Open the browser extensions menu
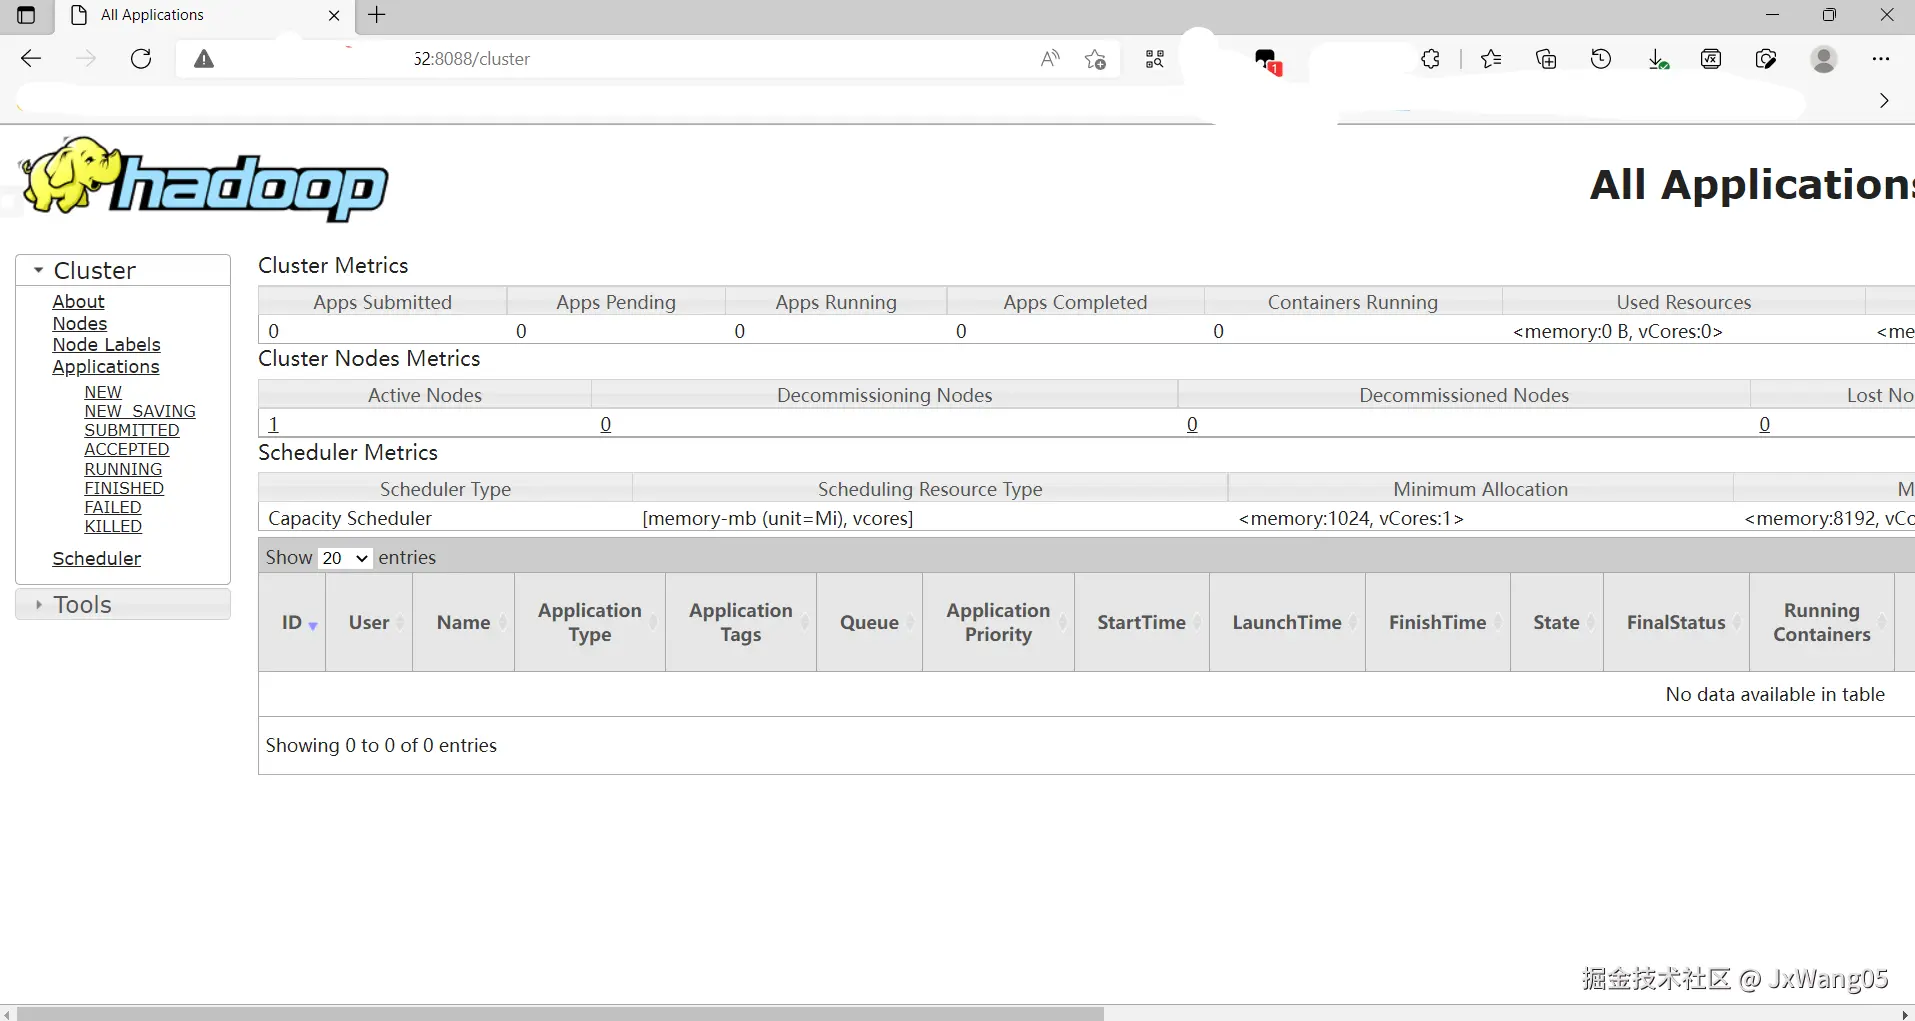This screenshot has width=1915, height=1021. pos(1430,59)
